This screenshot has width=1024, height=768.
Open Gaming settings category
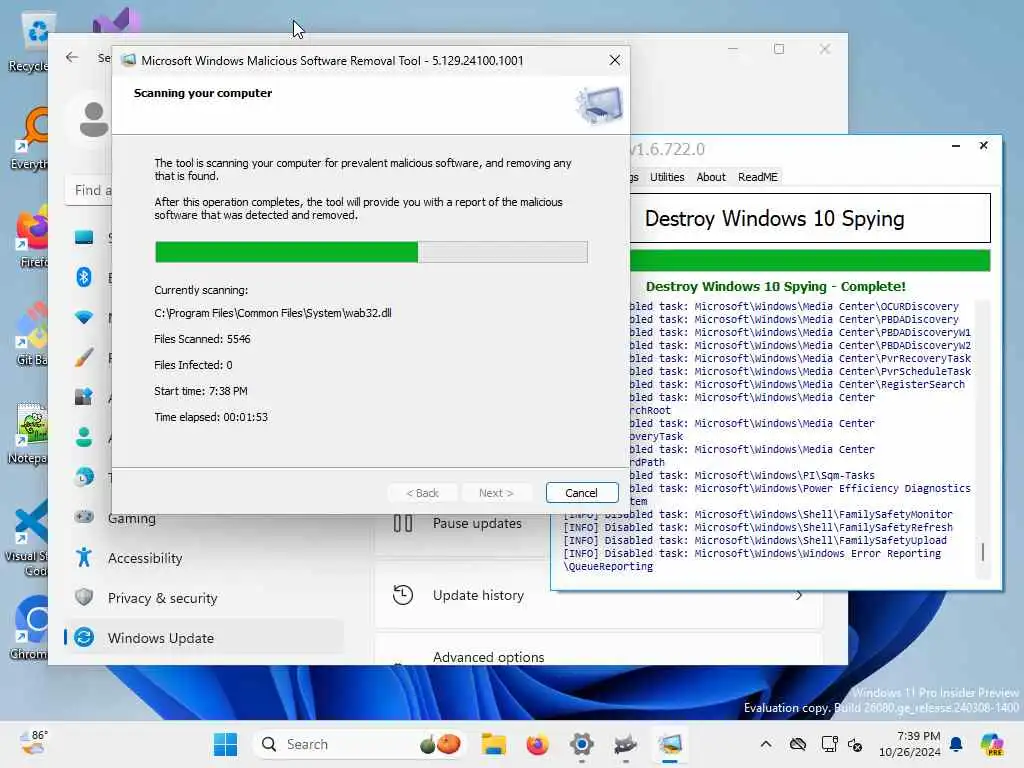[132, 518]
